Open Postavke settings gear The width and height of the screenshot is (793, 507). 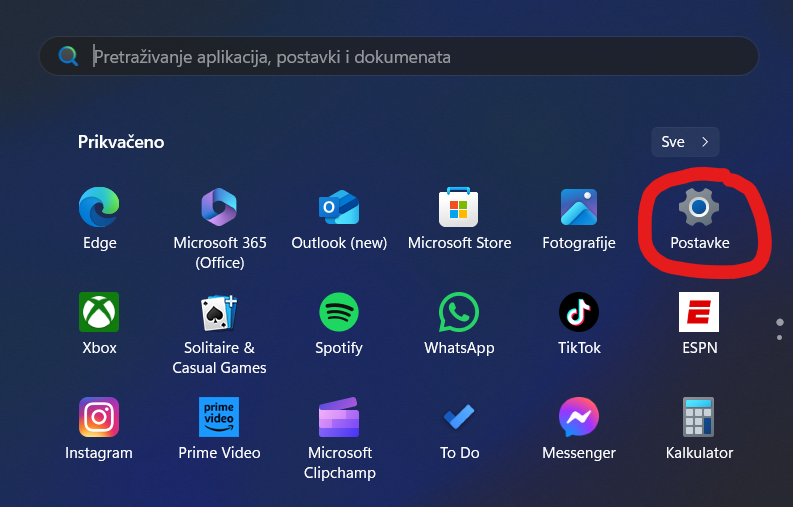point(699,207)
